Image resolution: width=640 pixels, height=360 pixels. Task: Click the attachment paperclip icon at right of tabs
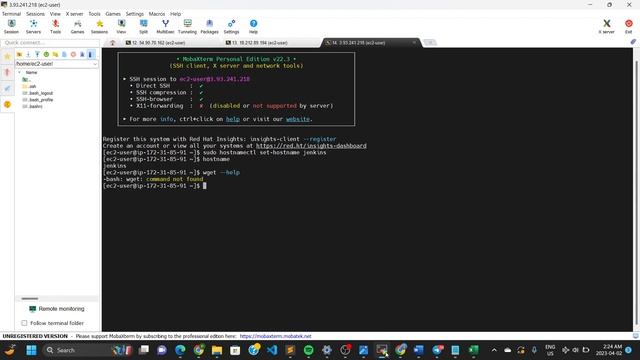coord(633,42)
